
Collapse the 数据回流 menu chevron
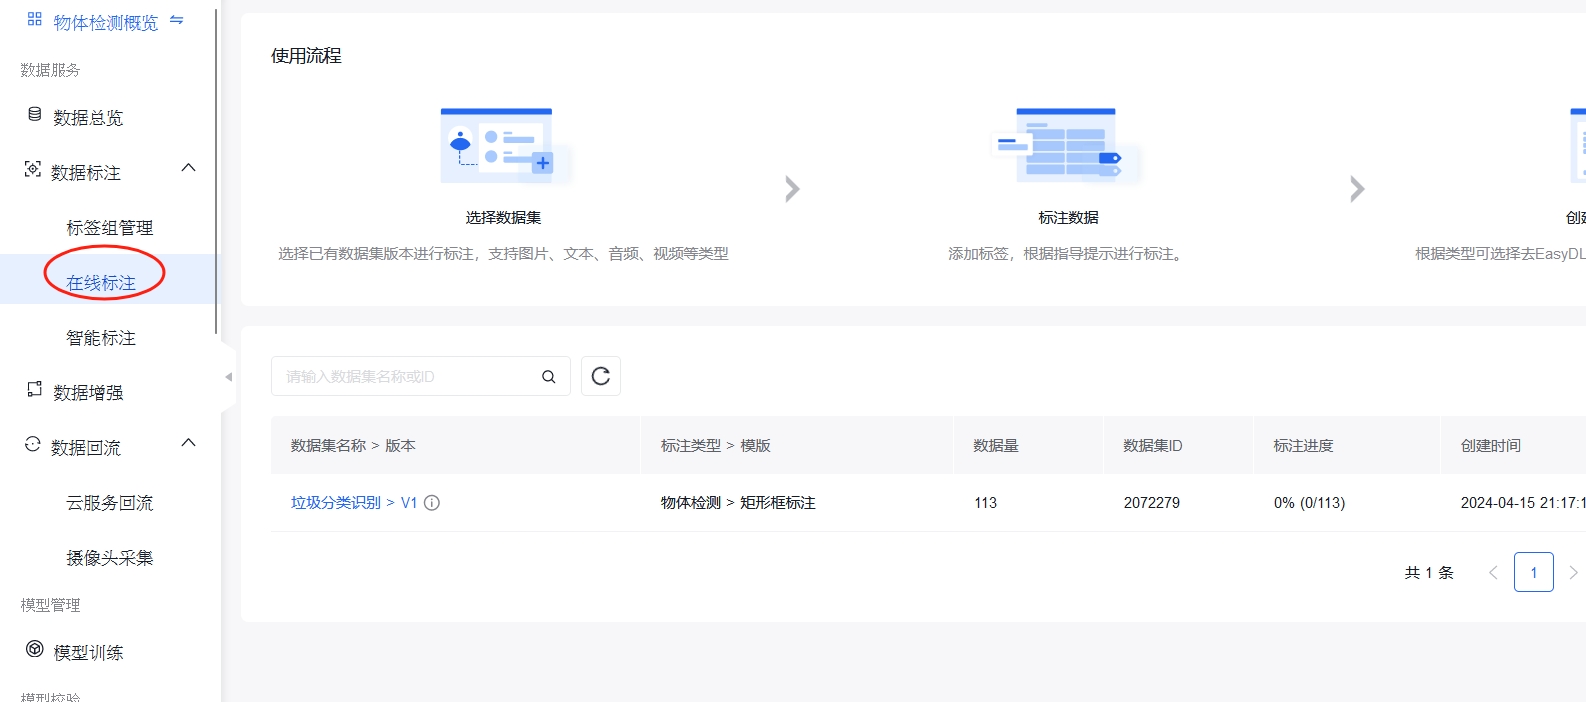[x=188, y=443]
